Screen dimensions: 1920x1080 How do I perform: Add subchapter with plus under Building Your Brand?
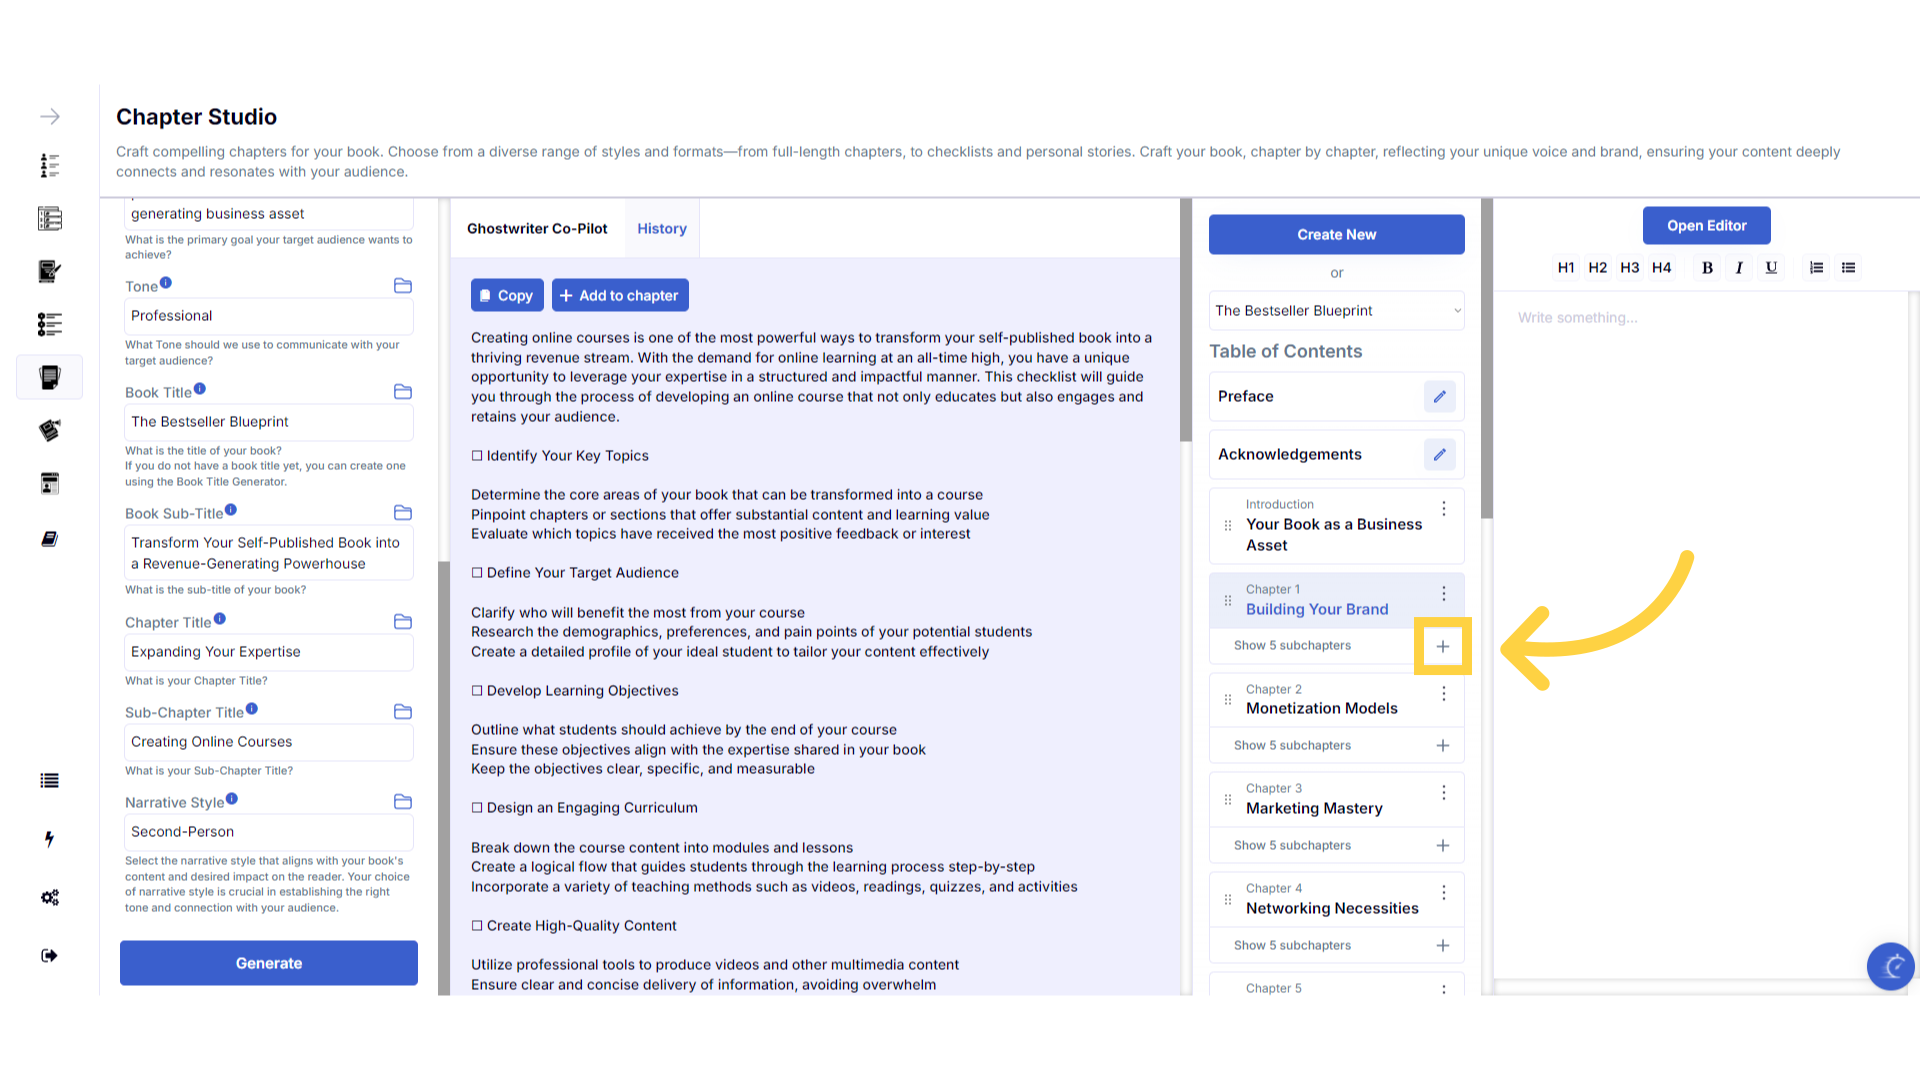[1442, 647]
